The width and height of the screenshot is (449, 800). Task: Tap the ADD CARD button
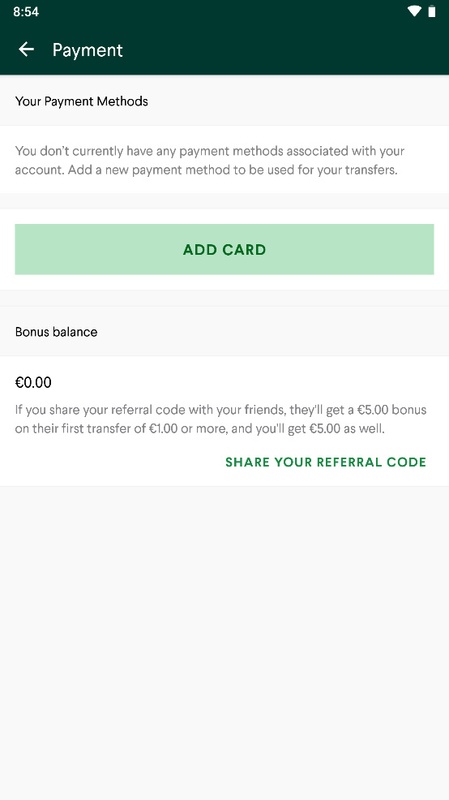tap(224, 249)
